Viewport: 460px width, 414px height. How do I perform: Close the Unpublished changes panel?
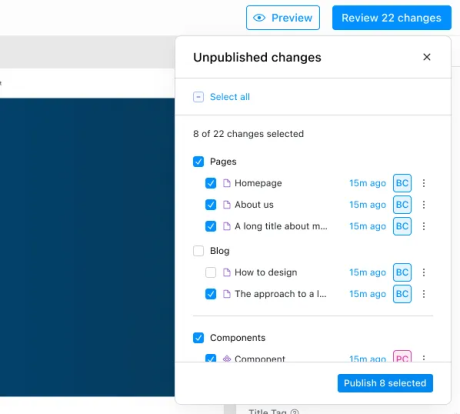click(x=427, y=57)
